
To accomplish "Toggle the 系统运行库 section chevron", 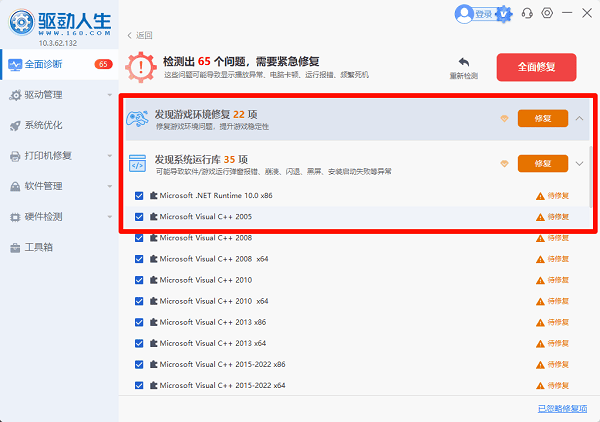I will (580, 164).
